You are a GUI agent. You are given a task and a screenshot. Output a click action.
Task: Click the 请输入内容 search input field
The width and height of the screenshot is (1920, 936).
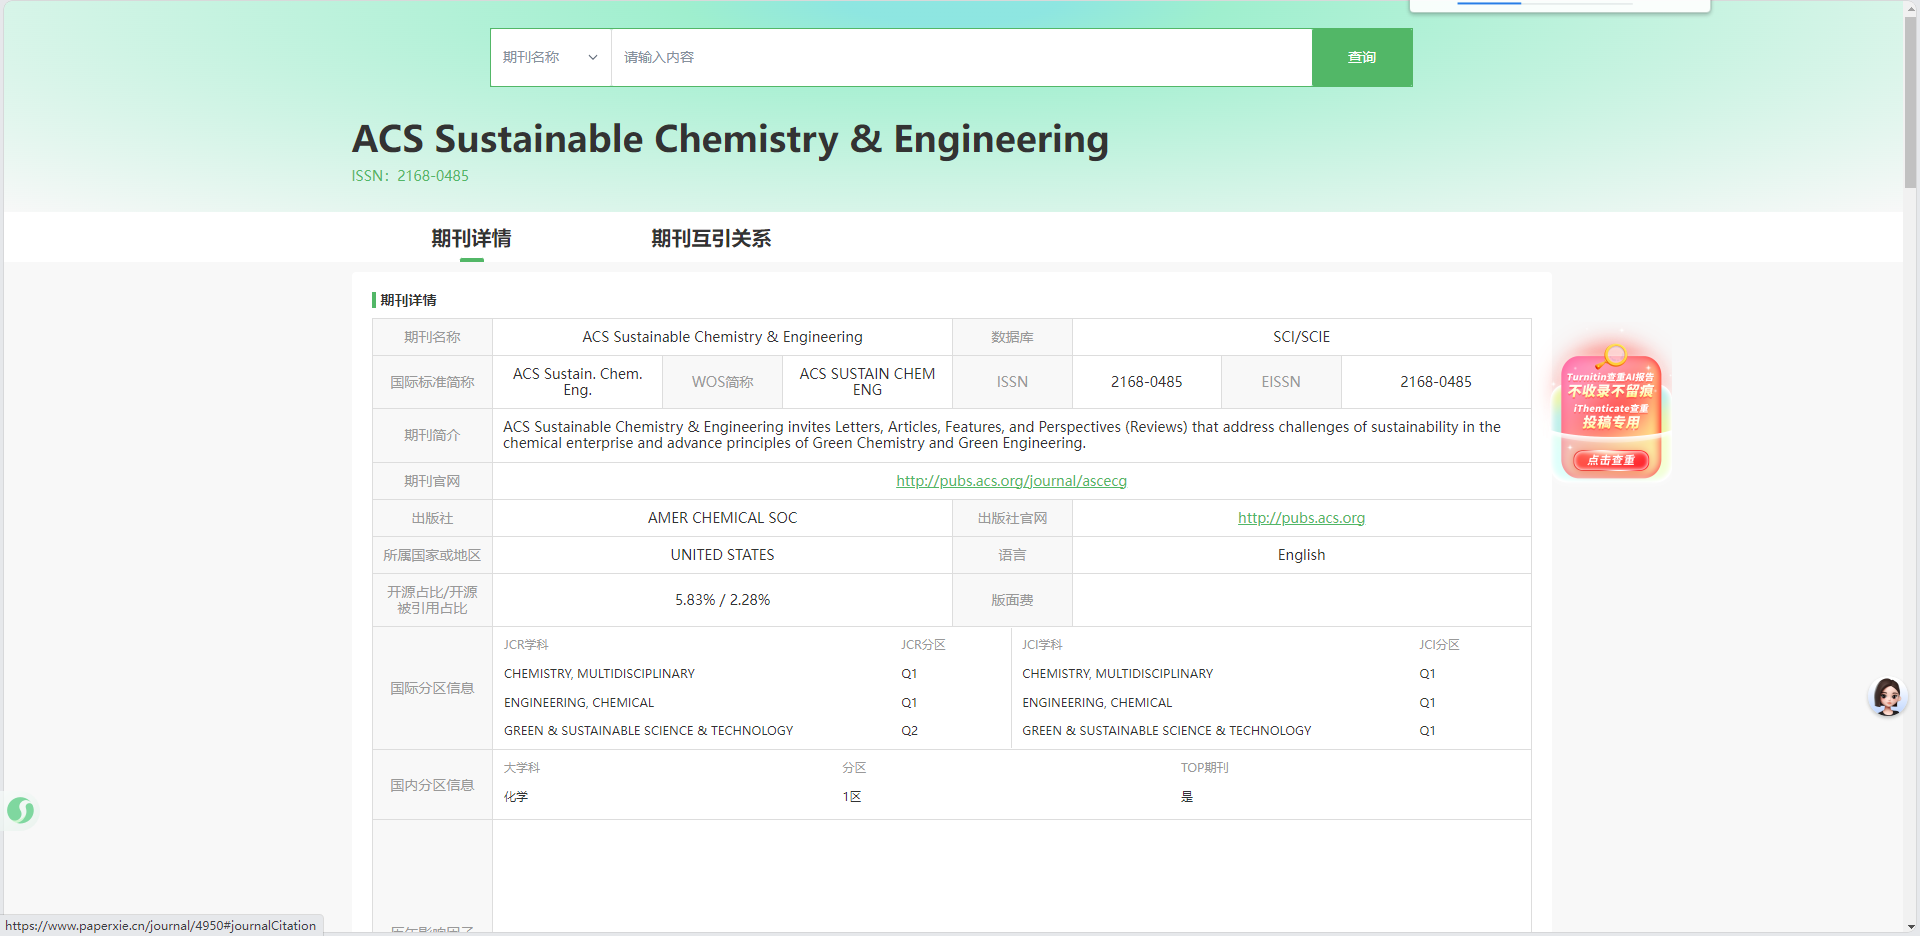click(x=960, y=57)
